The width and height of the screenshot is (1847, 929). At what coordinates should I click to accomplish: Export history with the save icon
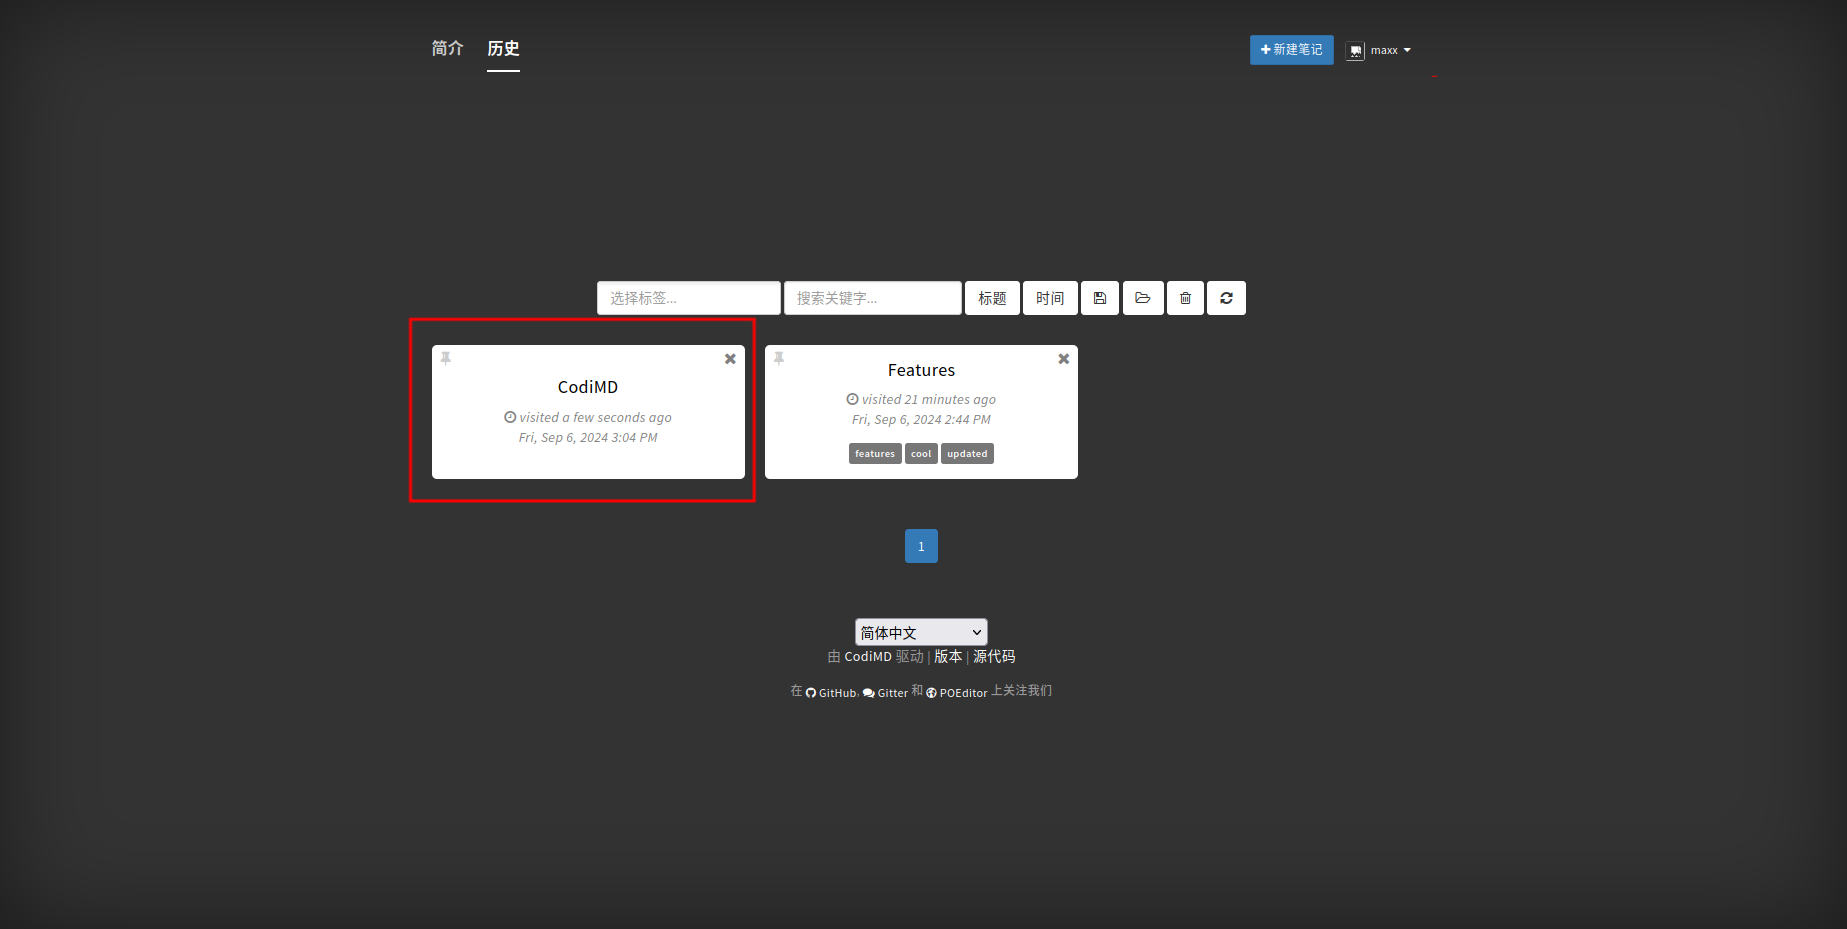tap(1100, 298)
